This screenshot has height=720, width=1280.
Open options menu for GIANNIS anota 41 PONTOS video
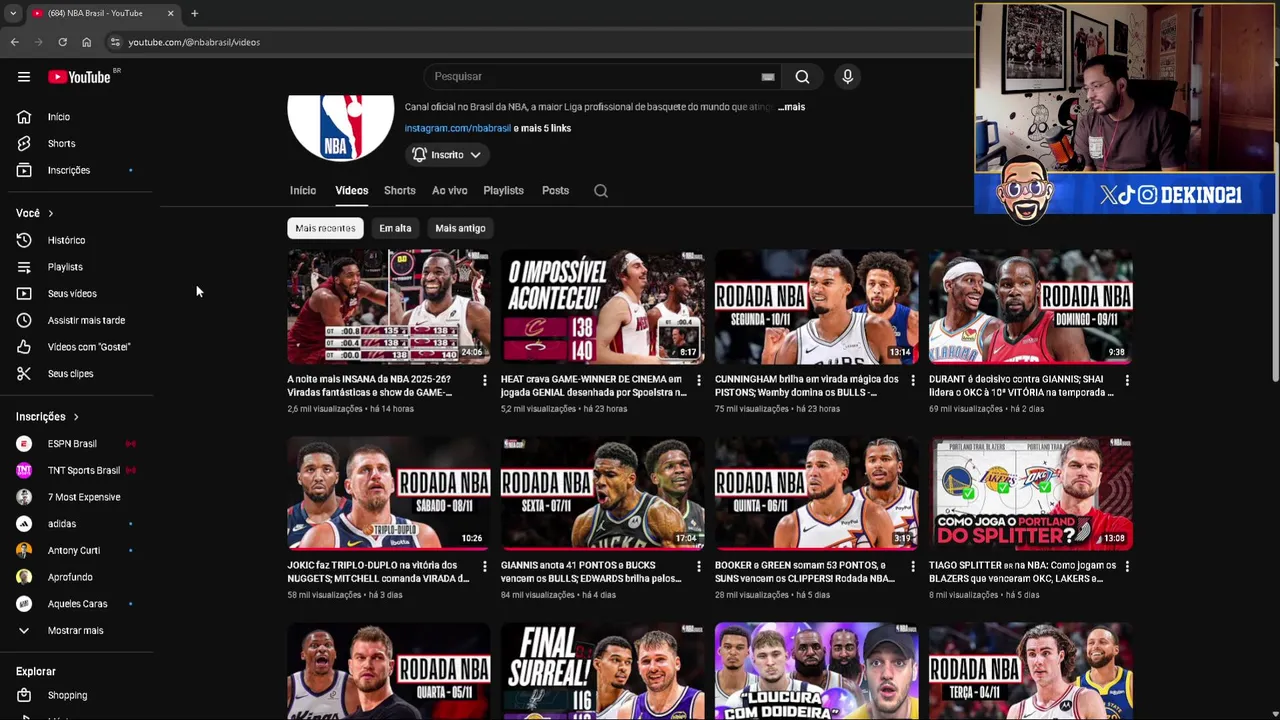[699, 567]
